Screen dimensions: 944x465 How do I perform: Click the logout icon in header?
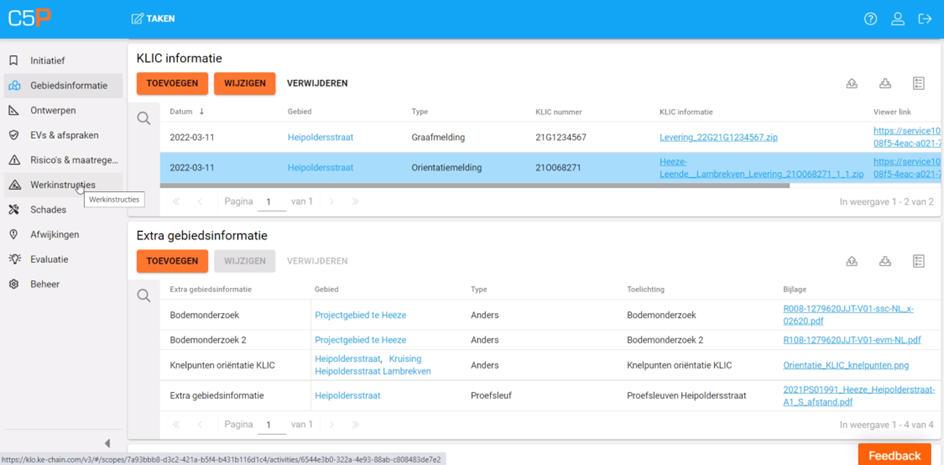pyautogui.click(x=925, y=19)
